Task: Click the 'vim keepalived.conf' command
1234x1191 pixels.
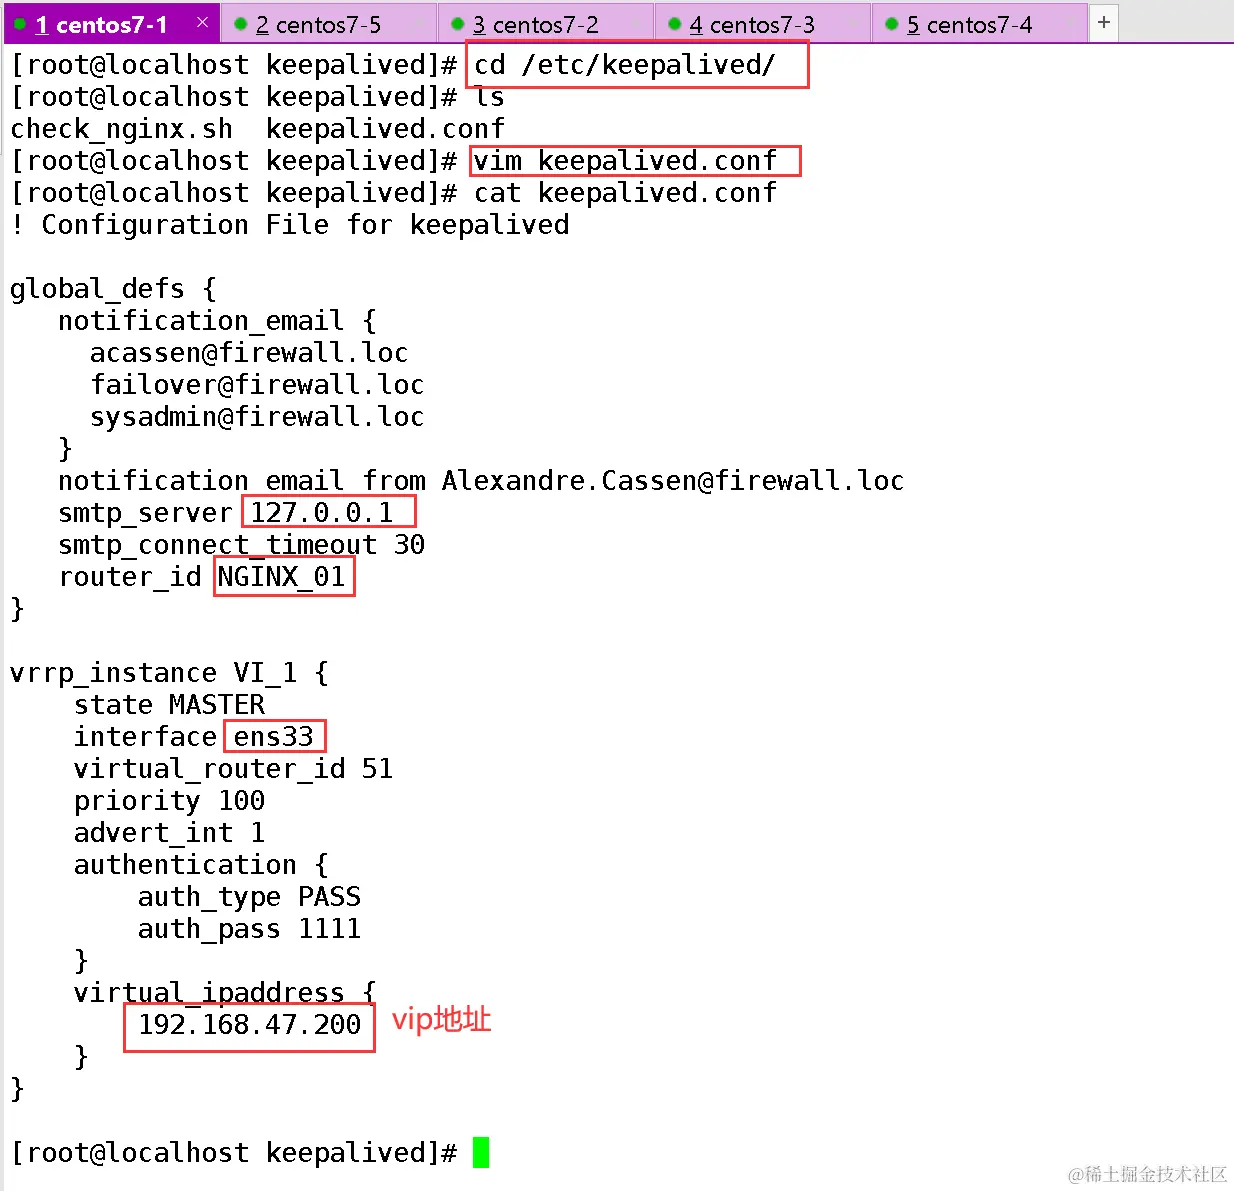Action: coord(625,161)
